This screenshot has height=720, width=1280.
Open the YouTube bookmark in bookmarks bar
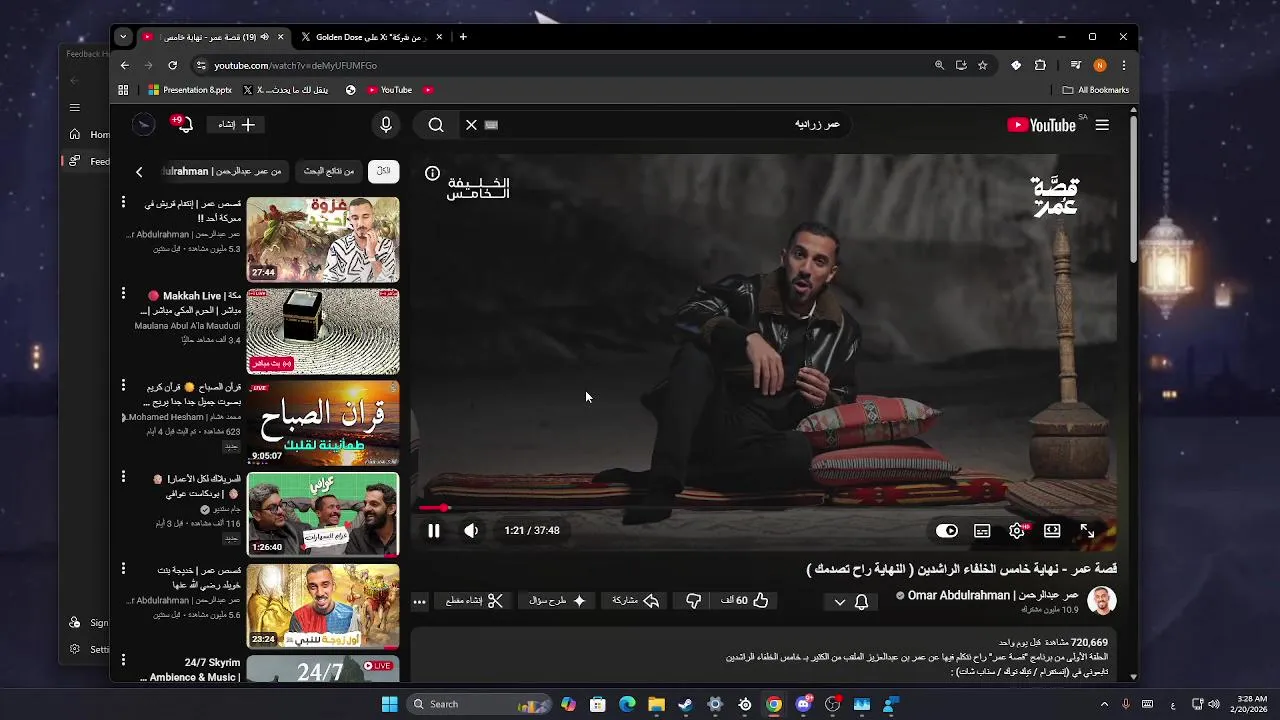click(x=389, y=90)
